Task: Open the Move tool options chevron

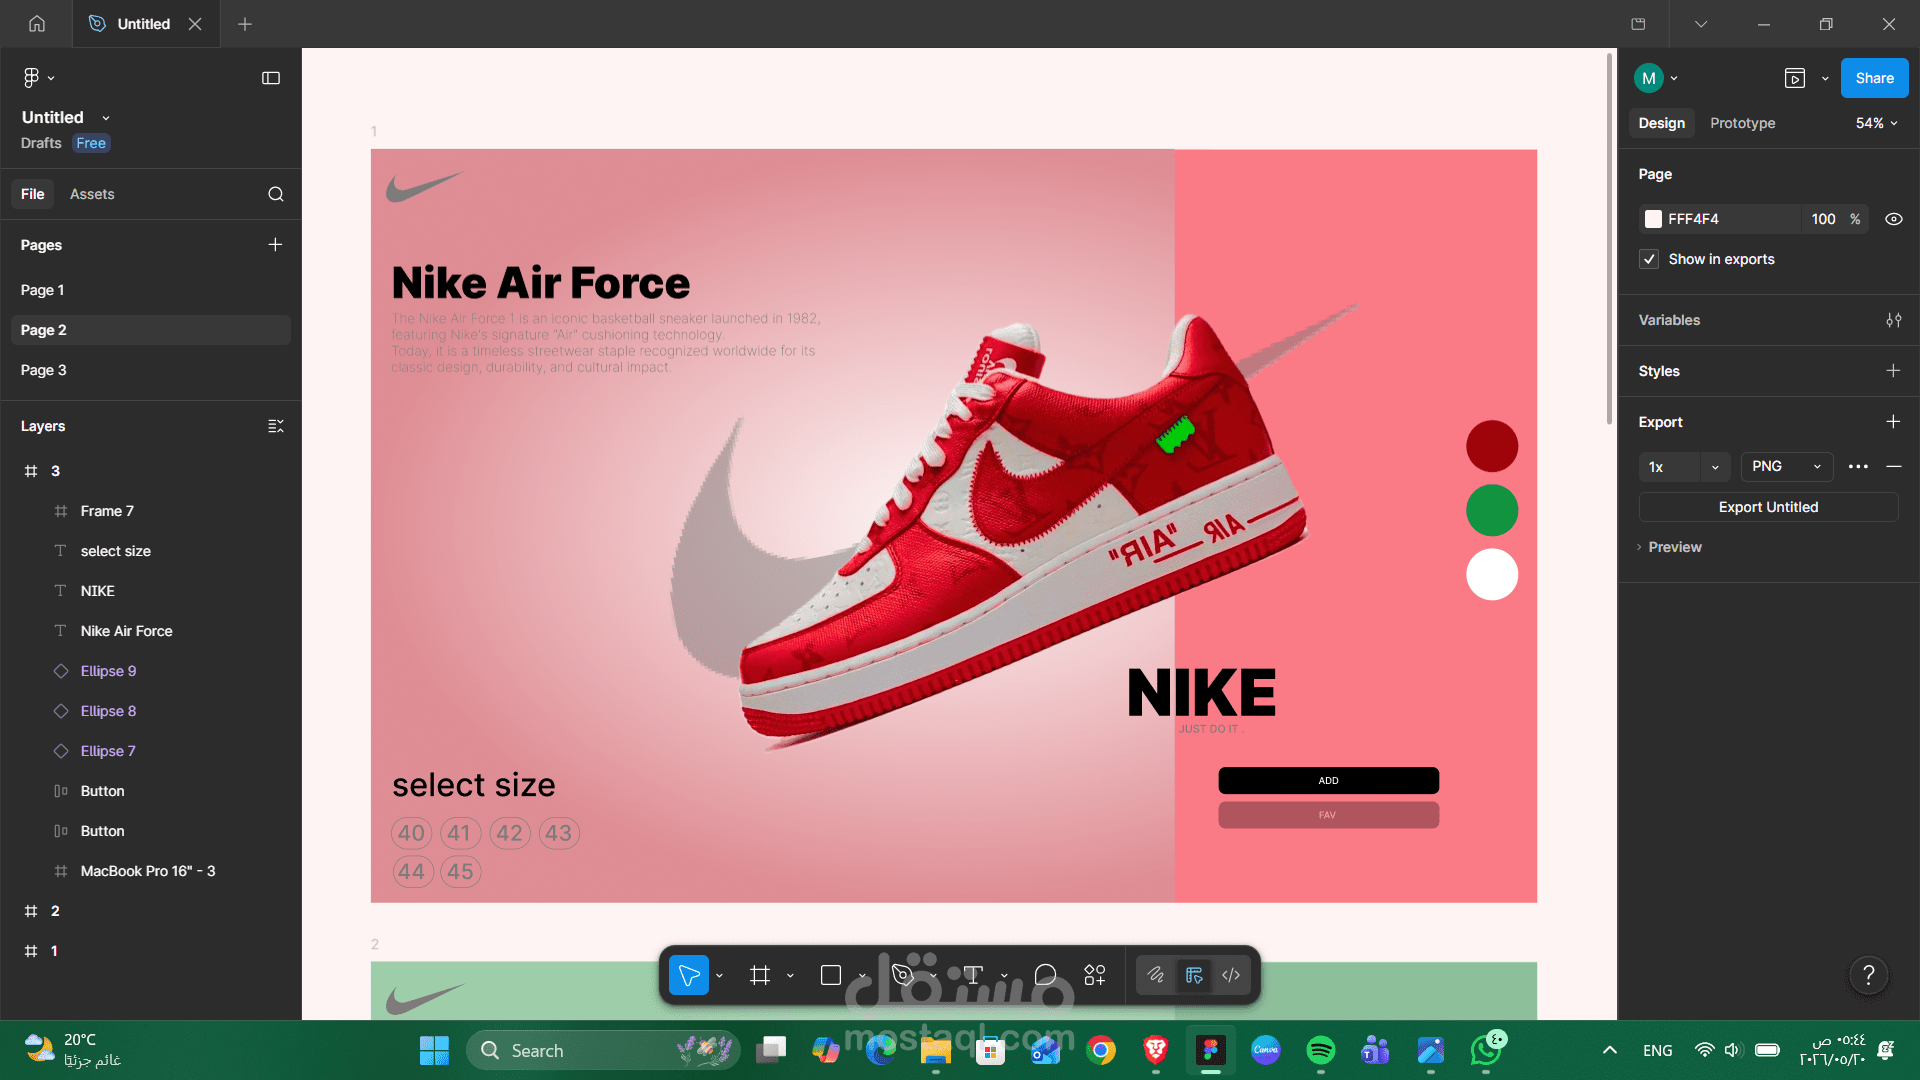Action: click(719, 975)
